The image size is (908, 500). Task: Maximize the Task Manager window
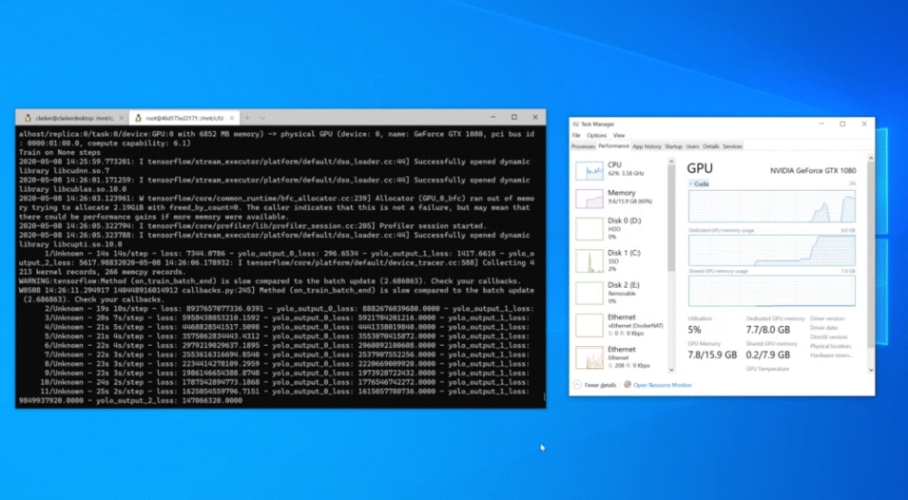(843, 124)
